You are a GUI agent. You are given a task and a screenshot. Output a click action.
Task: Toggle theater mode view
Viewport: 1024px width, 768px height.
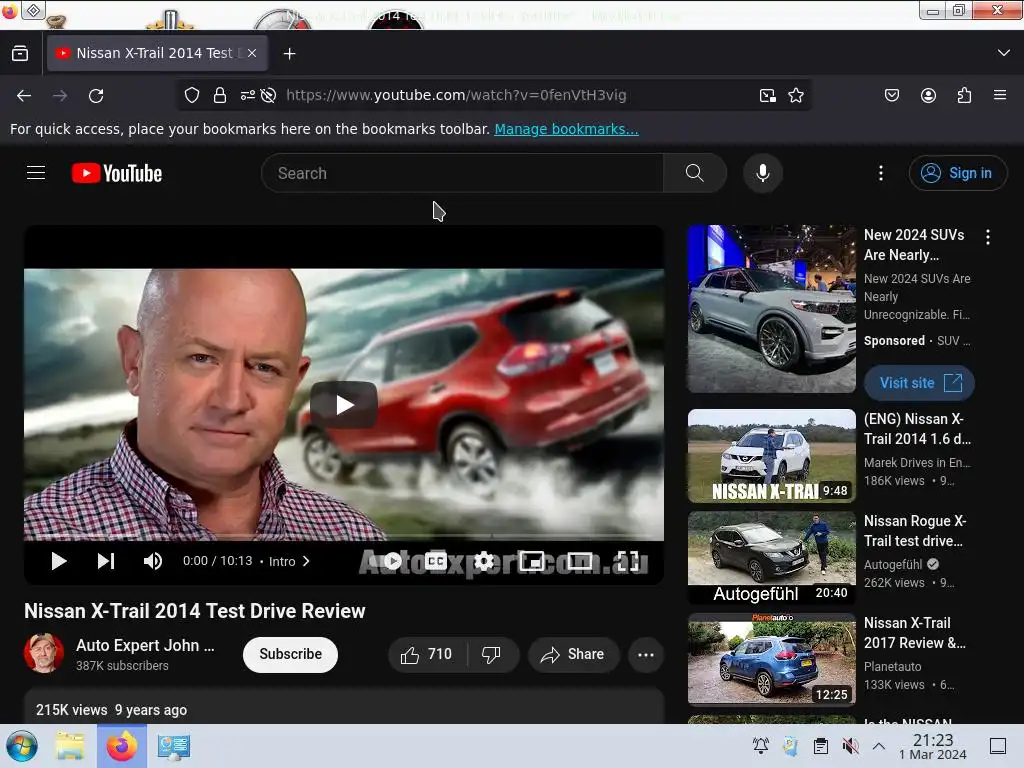[x=579, y=561]
